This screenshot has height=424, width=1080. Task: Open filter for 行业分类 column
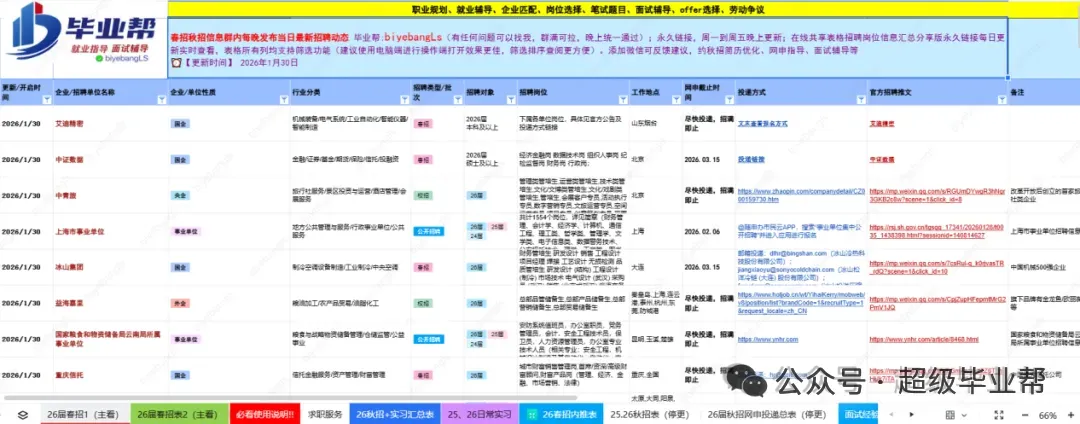coord(404,100)
